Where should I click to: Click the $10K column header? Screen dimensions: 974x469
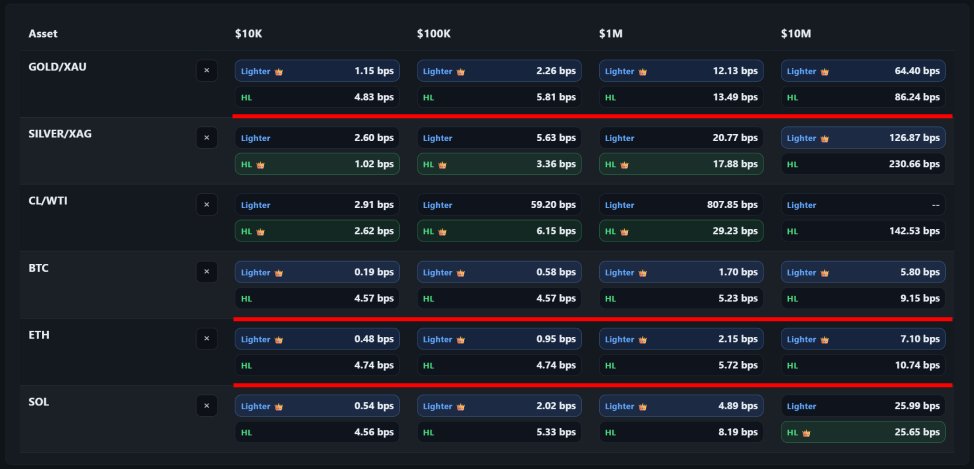tap(248, 34)
